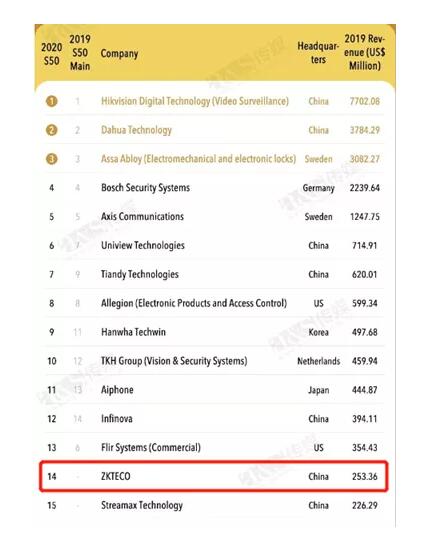434x534 pixels.
Task: Click the gold rank 2 badge icon
Action: click(x=51, y=130)
